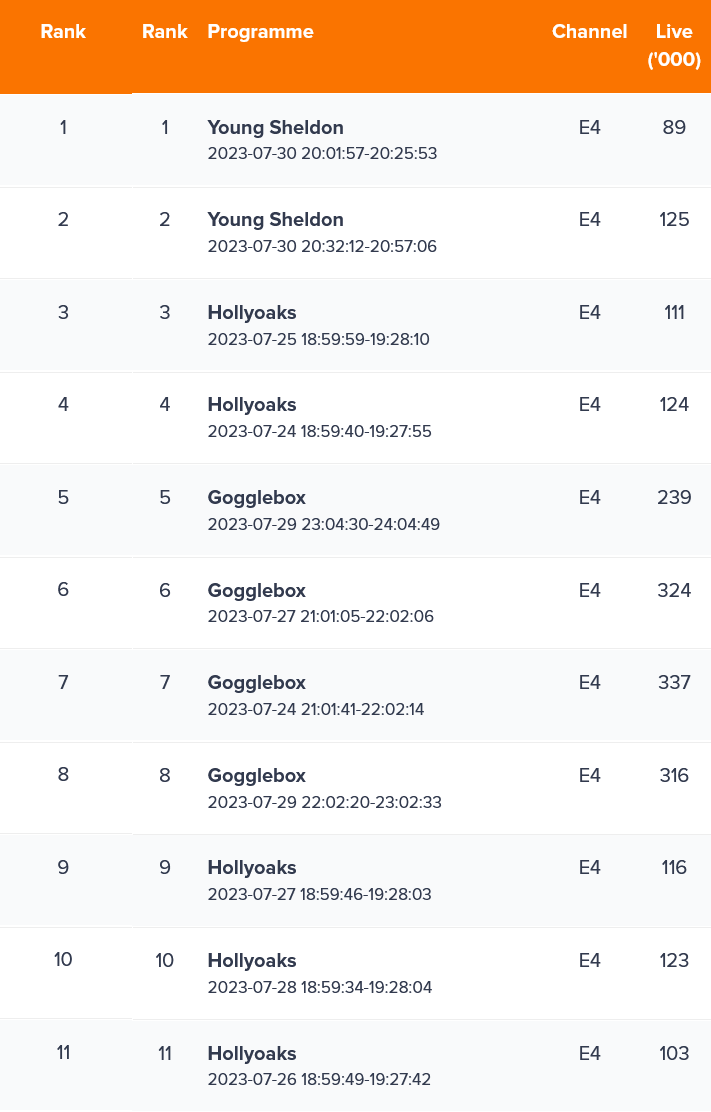Click Gogglebox 2023-07-24 programme title
Image resolution: width=711 pixels, height=1112 pixels.
click(x=257, y=683)
